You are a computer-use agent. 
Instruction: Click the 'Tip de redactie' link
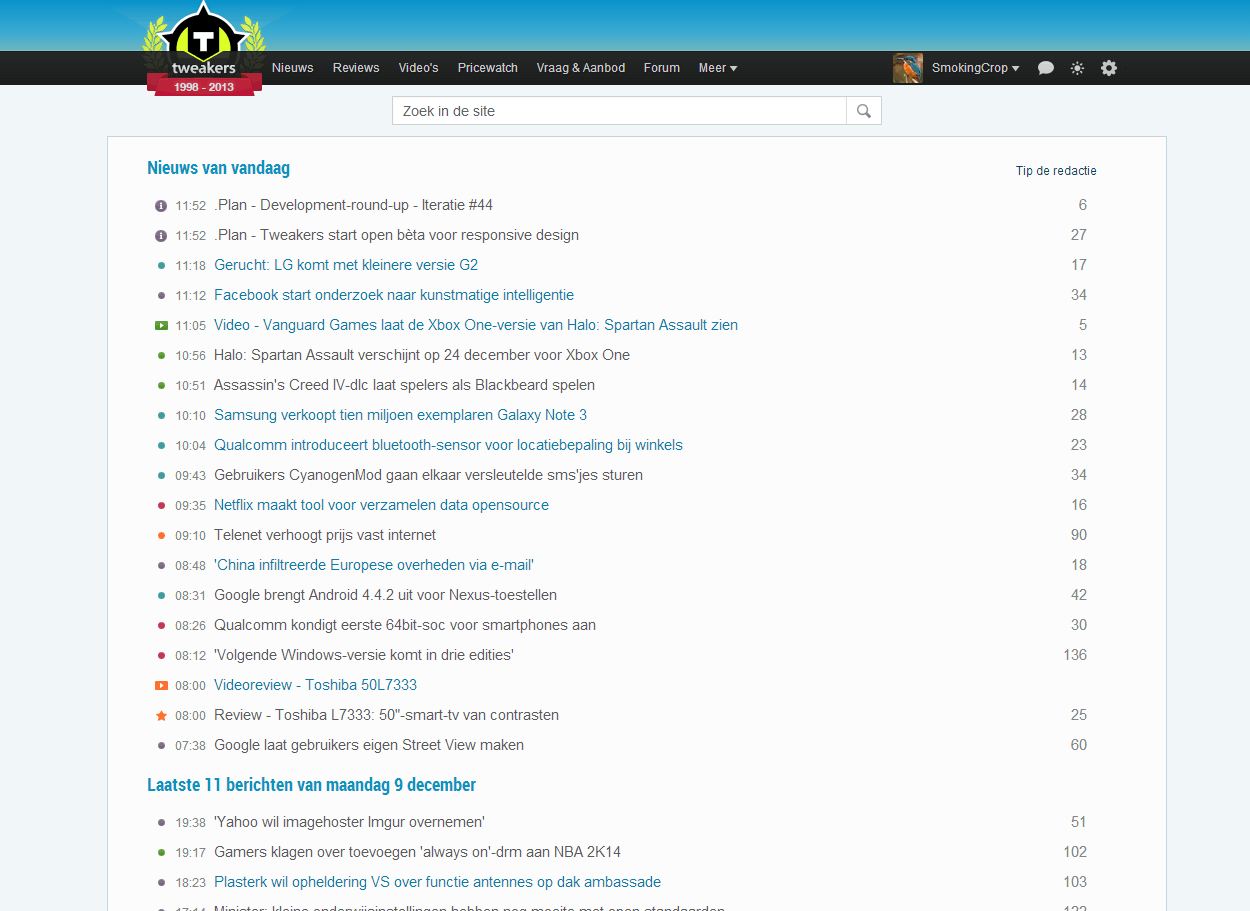1056,171
